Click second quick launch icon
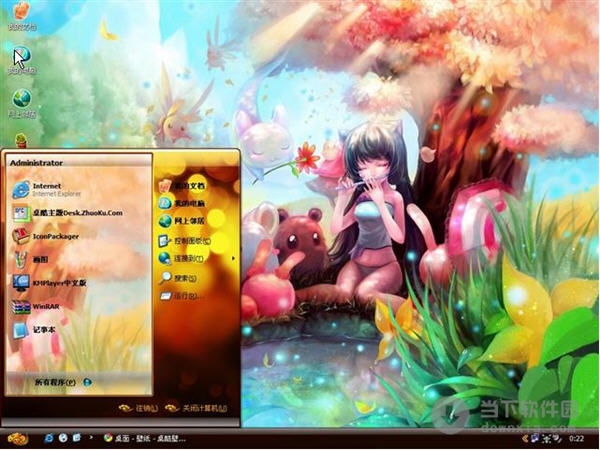Screen dimensions: 600x450 click(63, 438)
